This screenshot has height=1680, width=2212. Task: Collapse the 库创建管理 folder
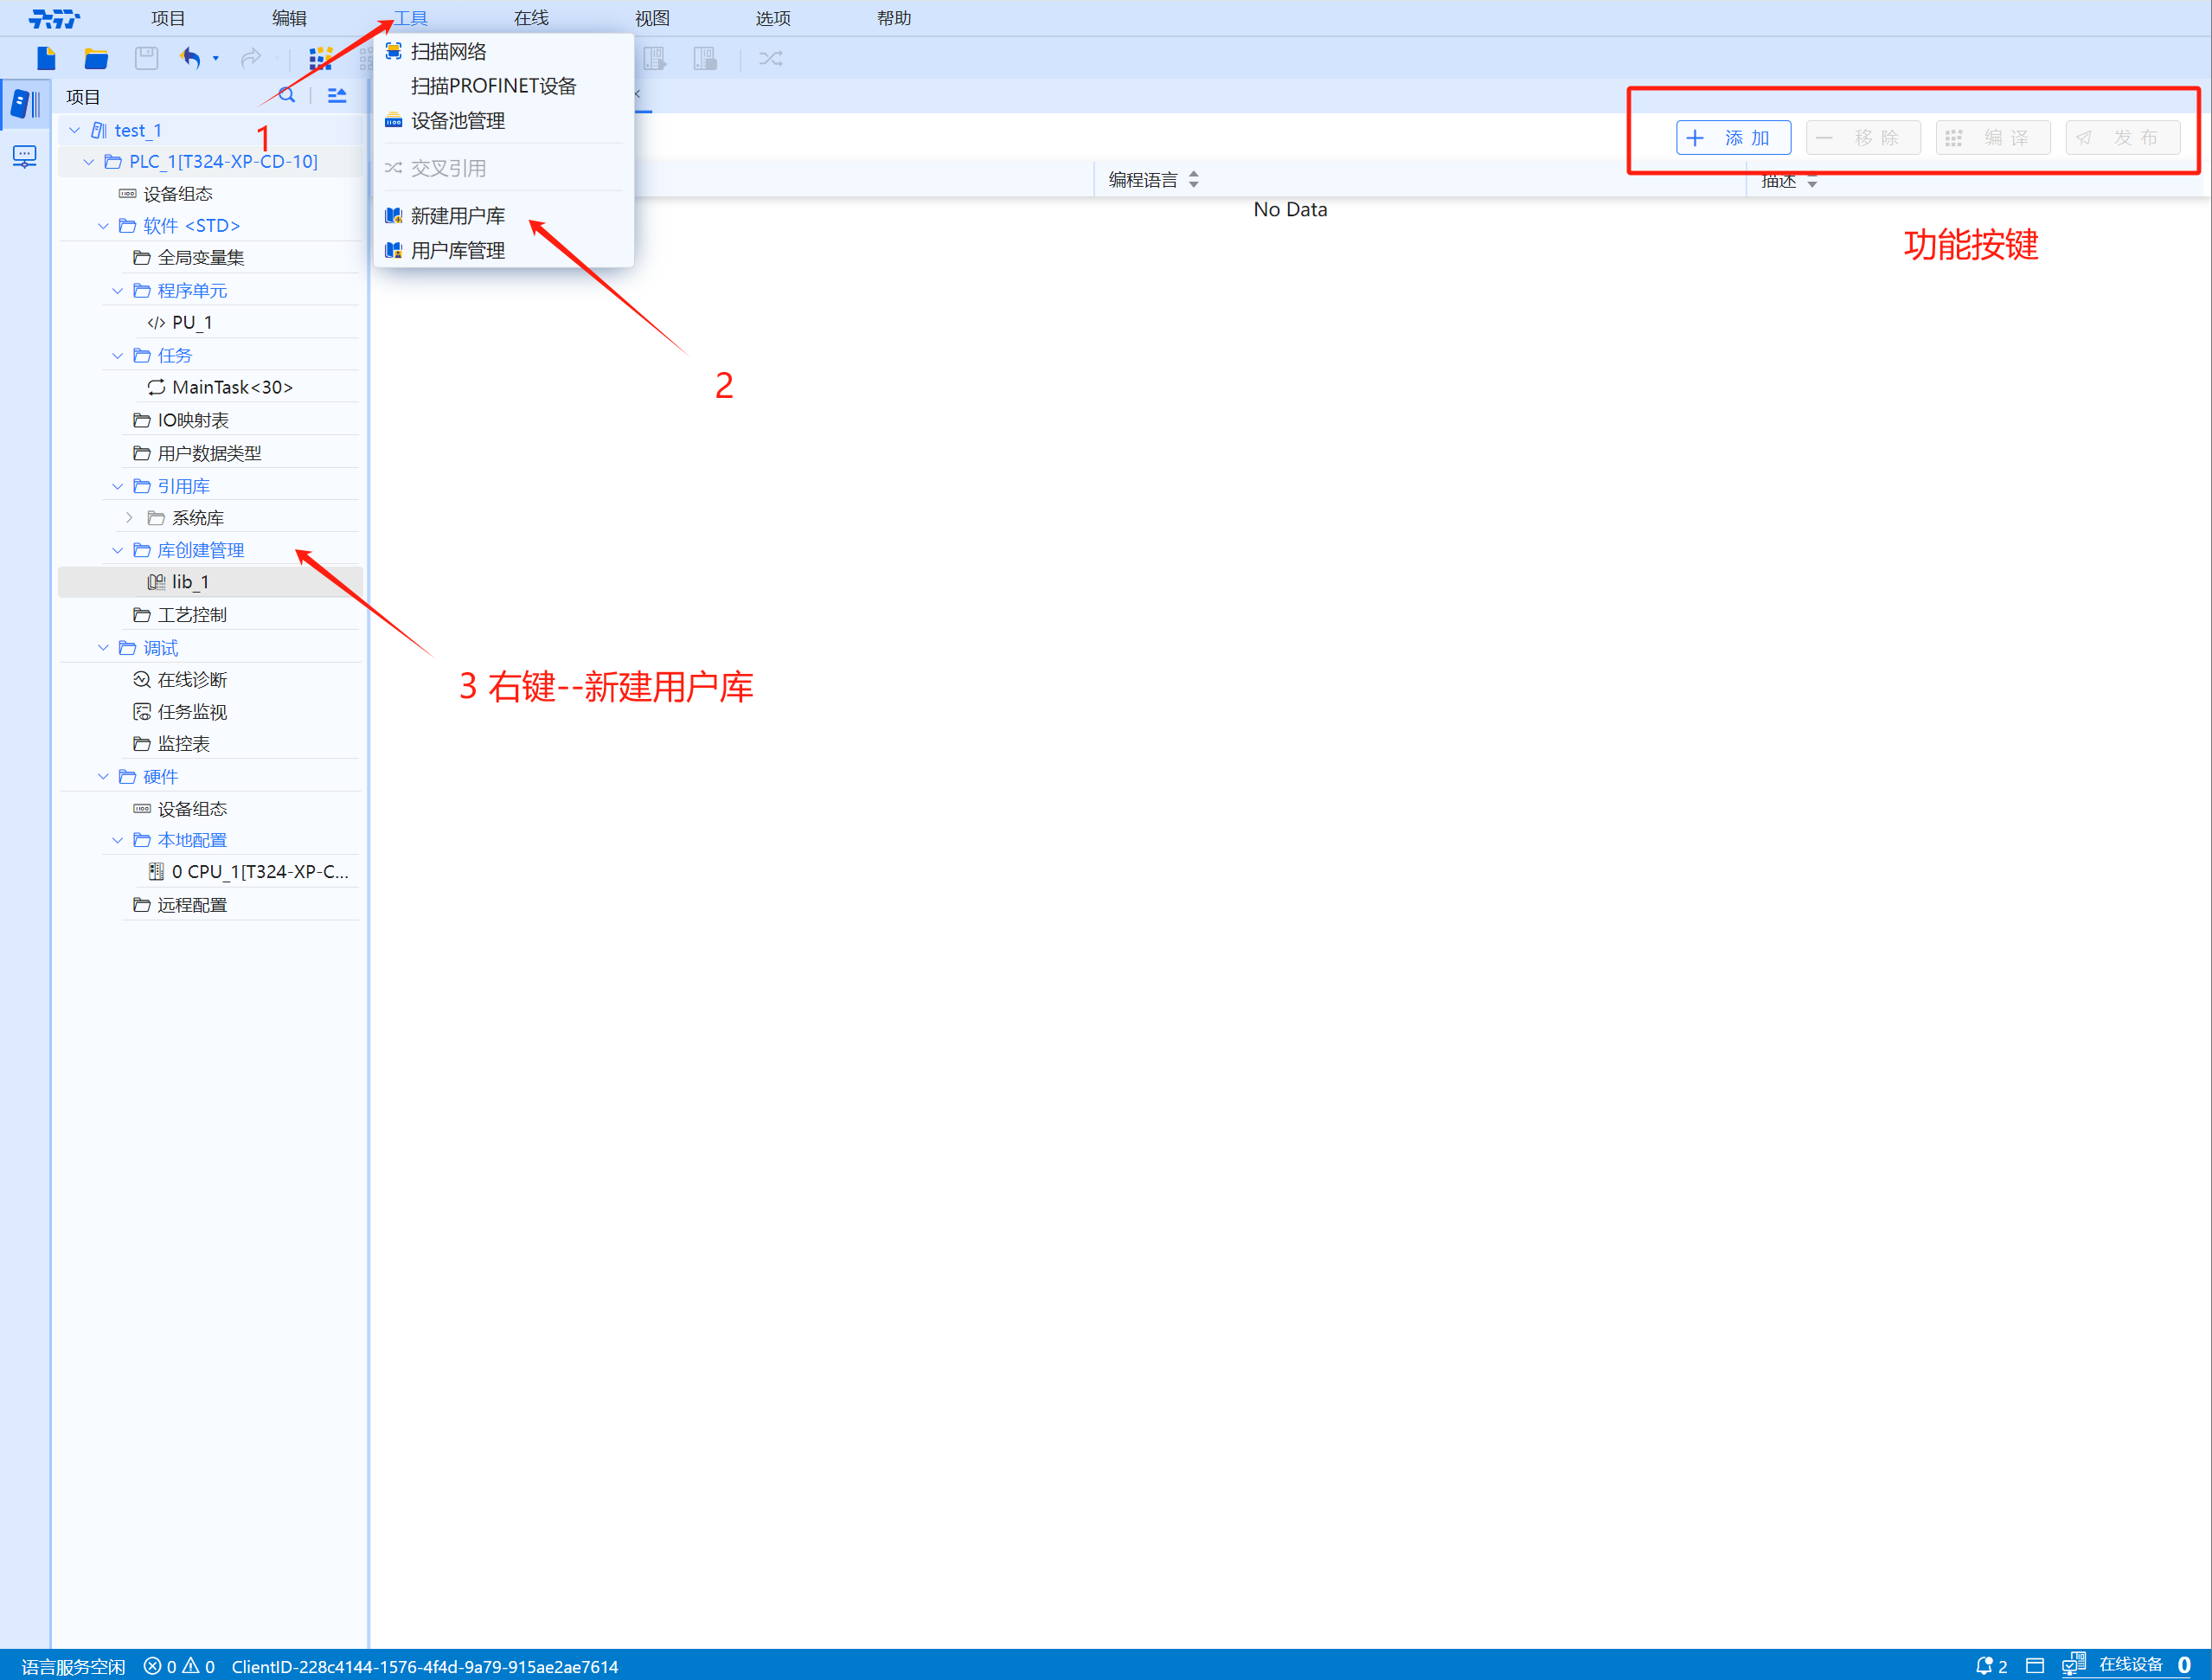tap(118, 550)
